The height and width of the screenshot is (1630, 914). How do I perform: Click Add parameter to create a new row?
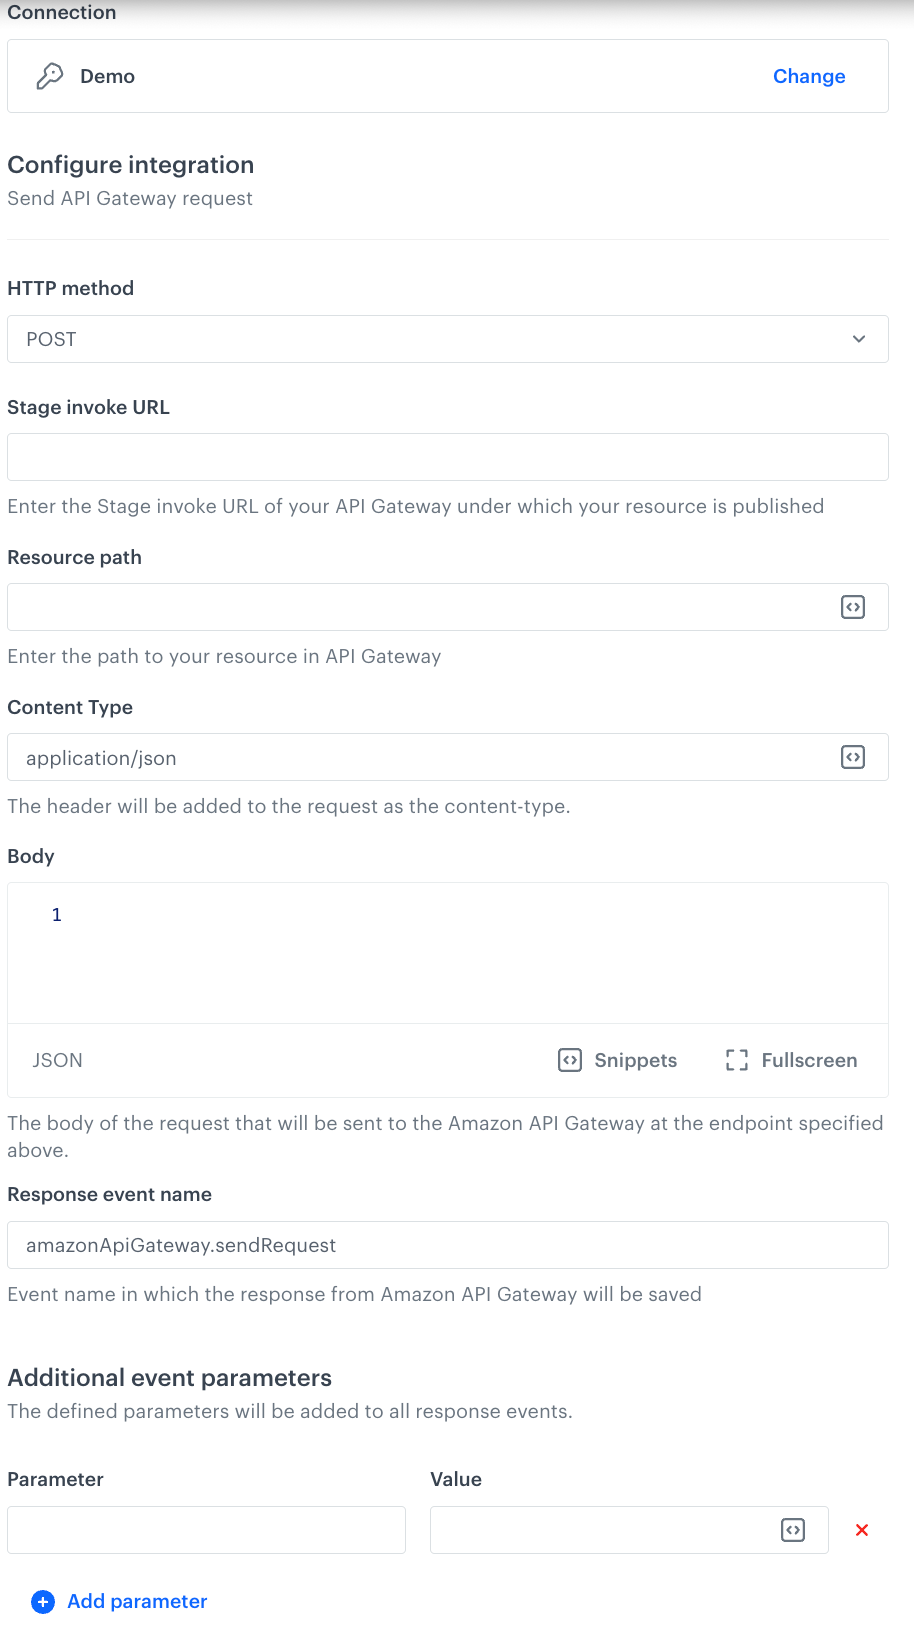pos(137,1601)
